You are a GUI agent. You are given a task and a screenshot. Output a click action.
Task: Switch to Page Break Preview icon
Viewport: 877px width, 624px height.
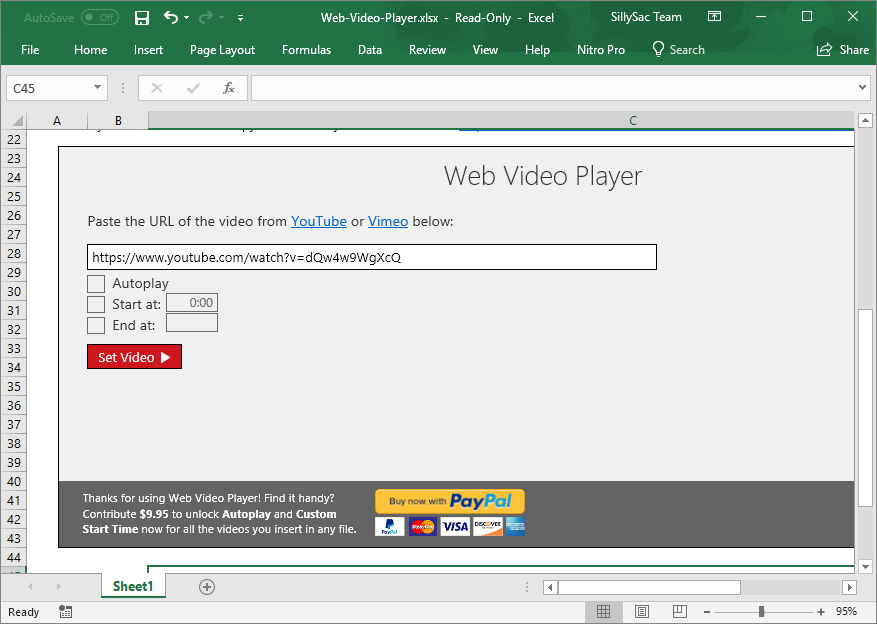tap(680, 612)
